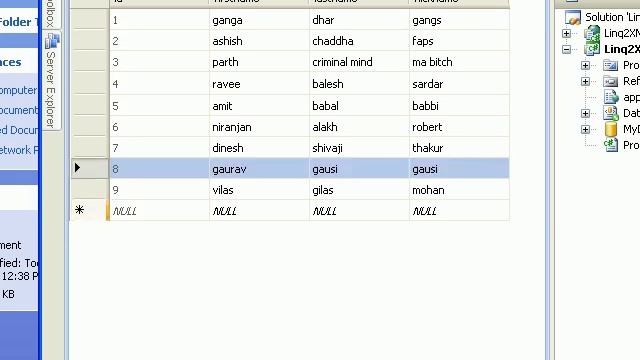Expand the first Linq2X project node

[566, 33]
